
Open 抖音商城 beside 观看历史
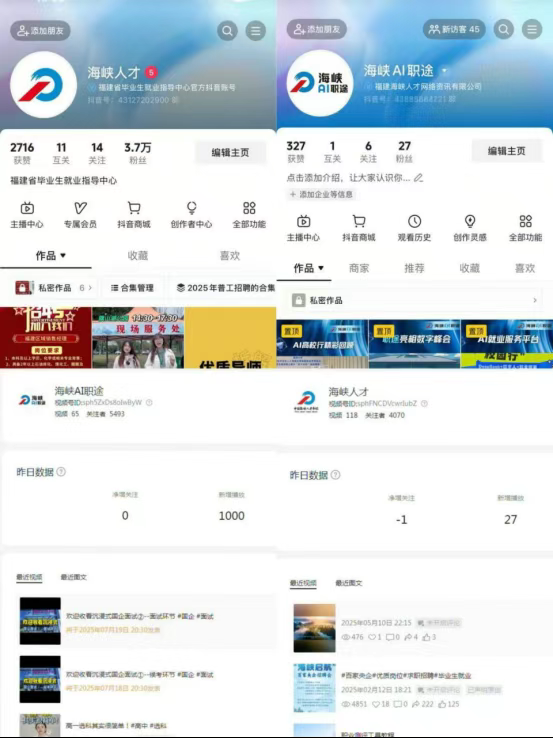click(x=359, y=228)
